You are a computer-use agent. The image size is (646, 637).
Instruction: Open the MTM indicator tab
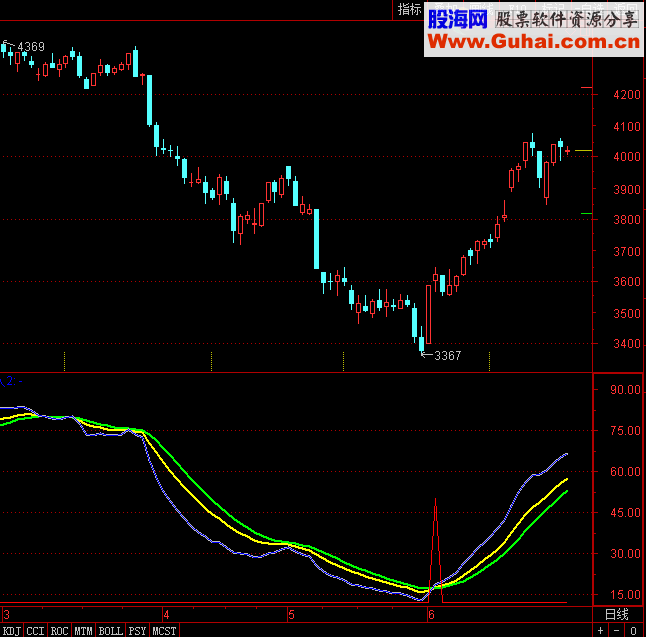[84, 631]
